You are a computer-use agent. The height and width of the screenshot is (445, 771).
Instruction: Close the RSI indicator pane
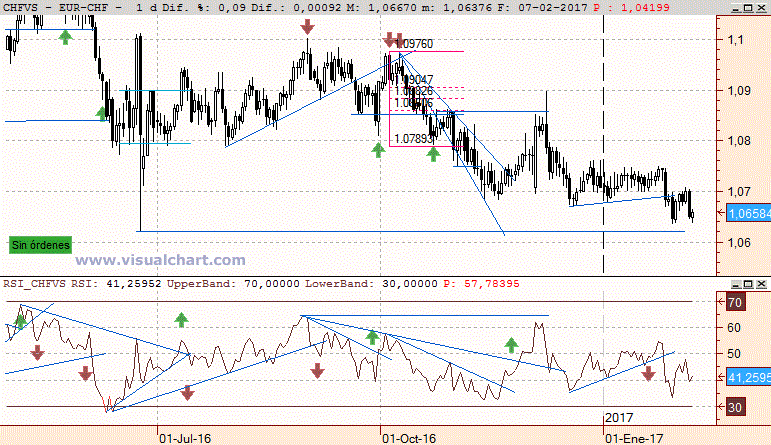(x=761, y=284)
